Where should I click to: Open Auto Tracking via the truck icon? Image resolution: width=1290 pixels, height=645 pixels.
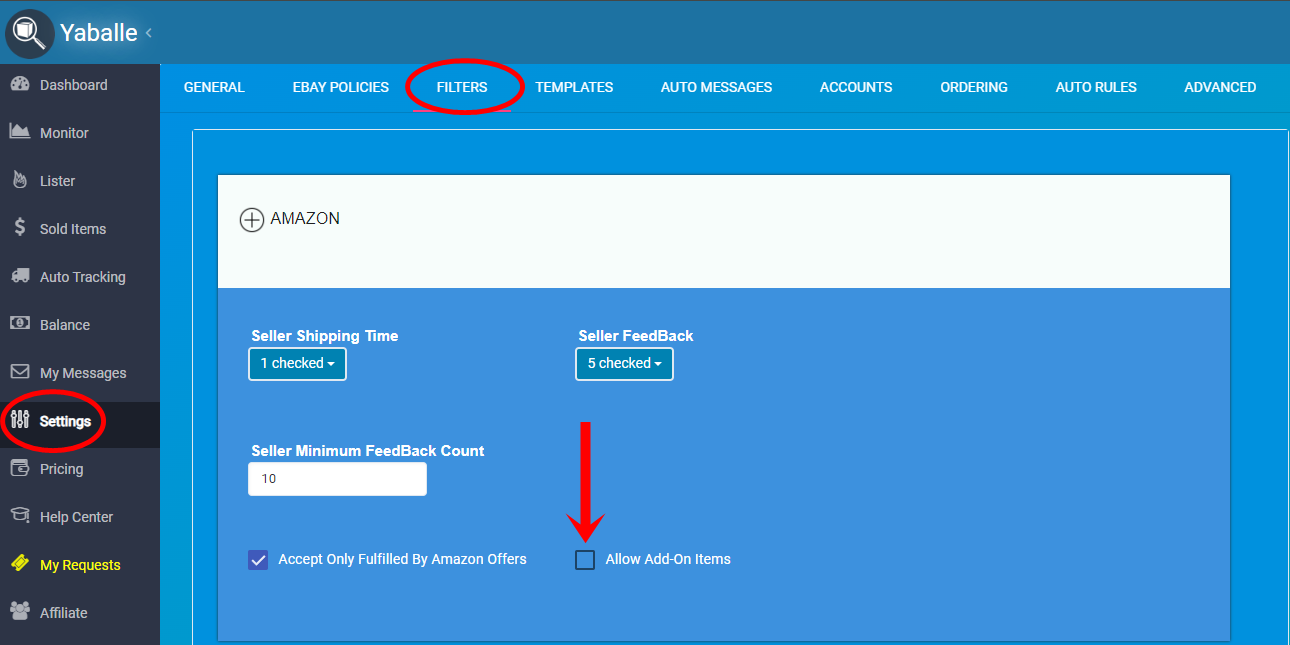click(20, 276)
